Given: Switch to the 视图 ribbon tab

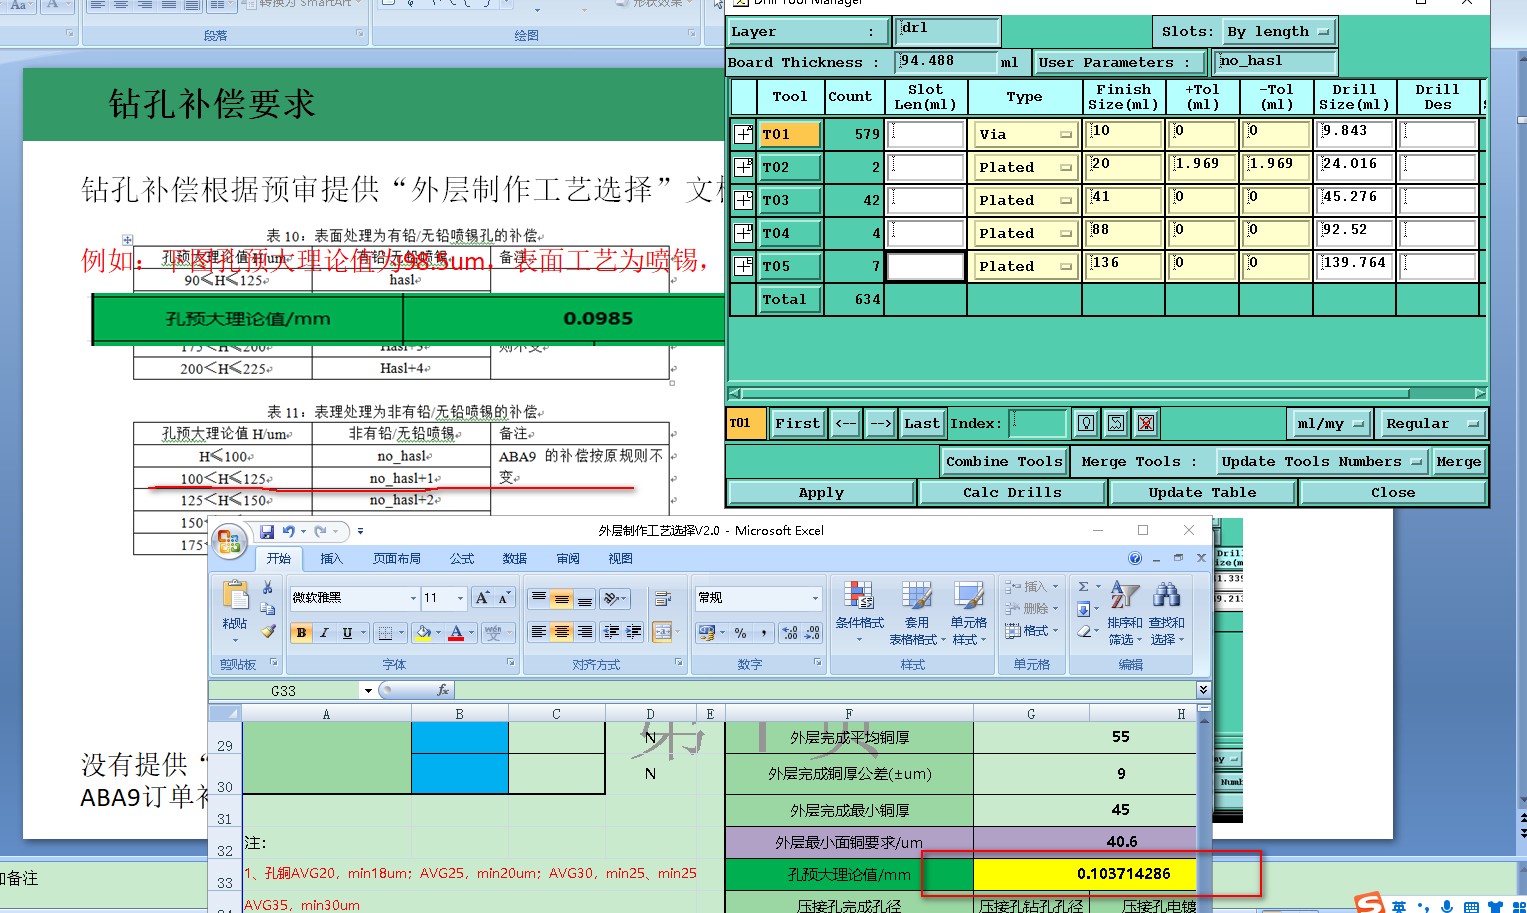Looking at the screenshot, I should 621,559.
